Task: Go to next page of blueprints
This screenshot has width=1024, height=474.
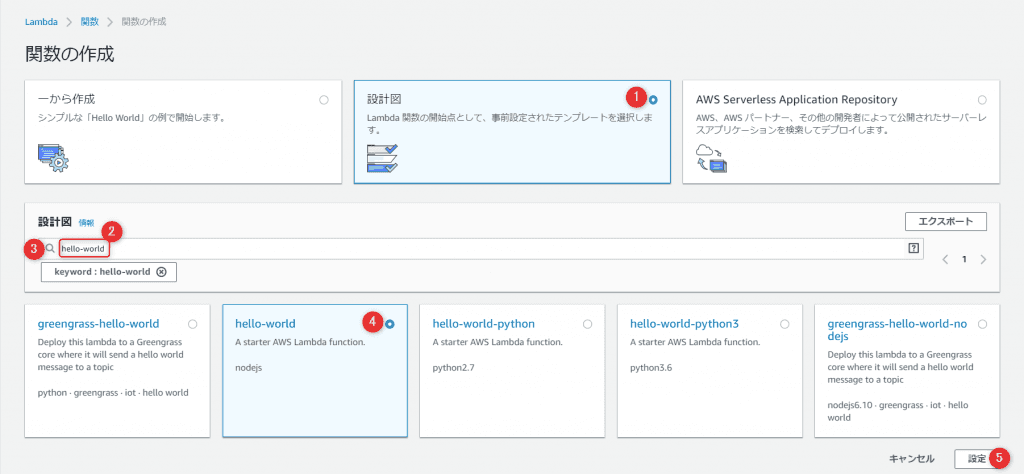Action: click(x=983, y=259)
